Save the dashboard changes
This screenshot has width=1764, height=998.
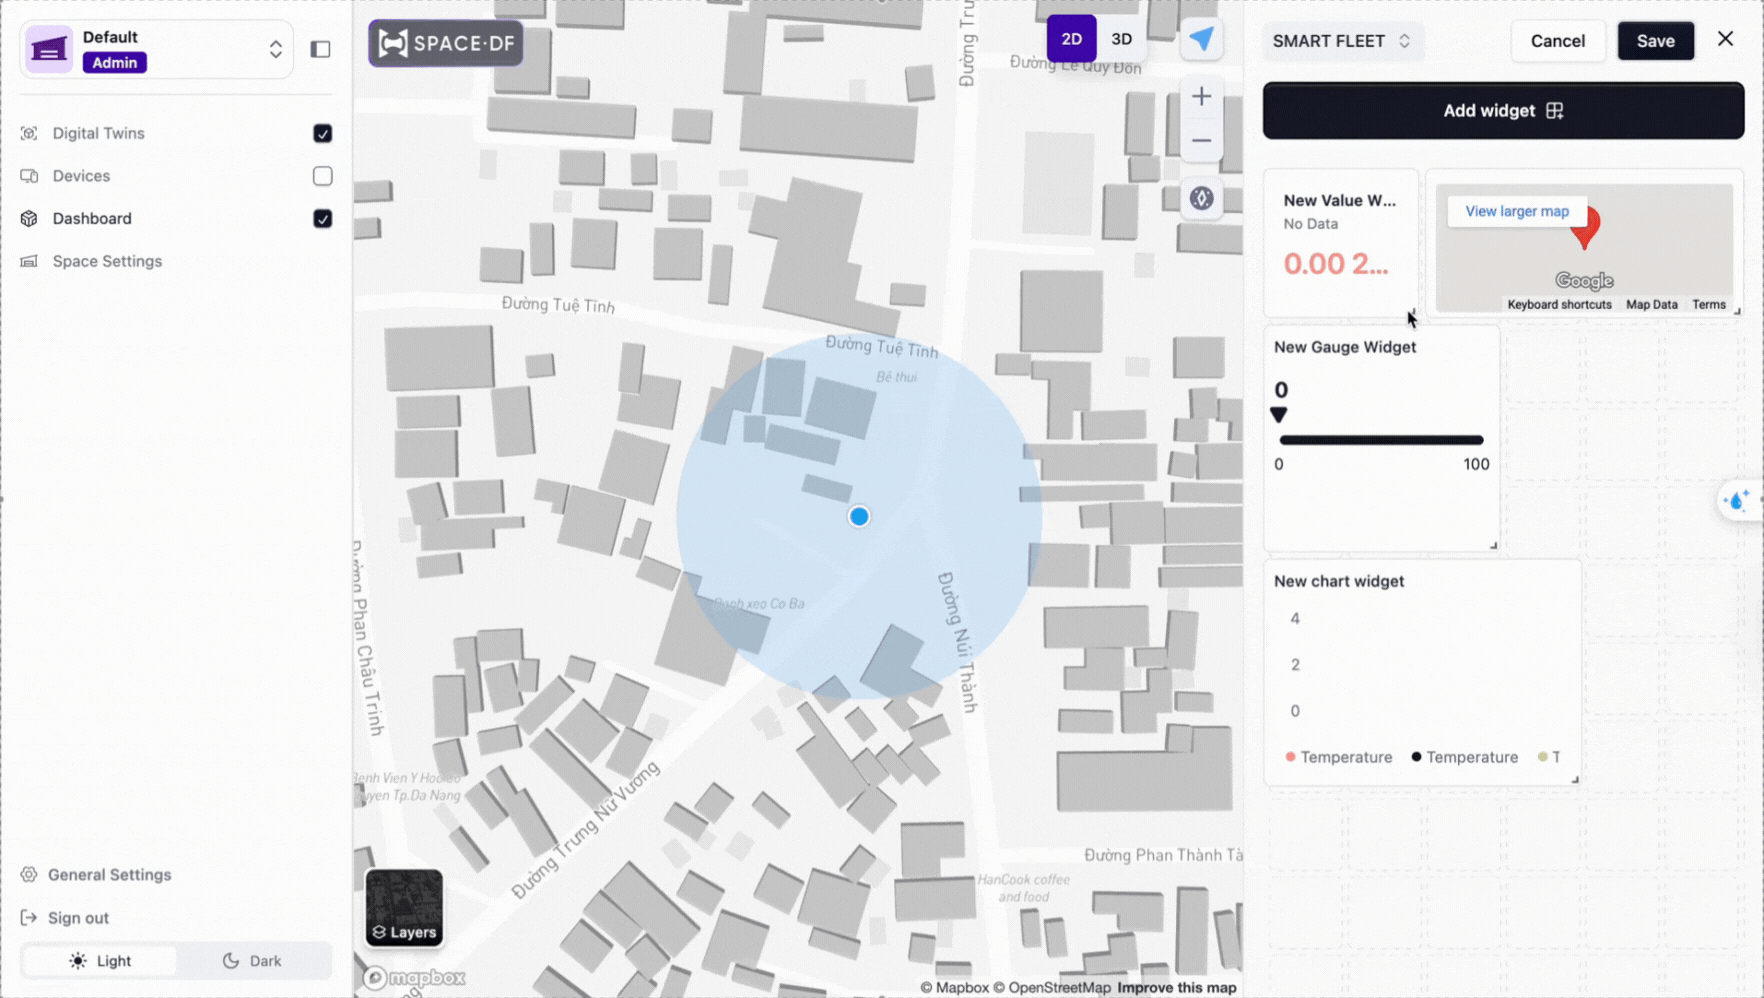pos(1655,41)
